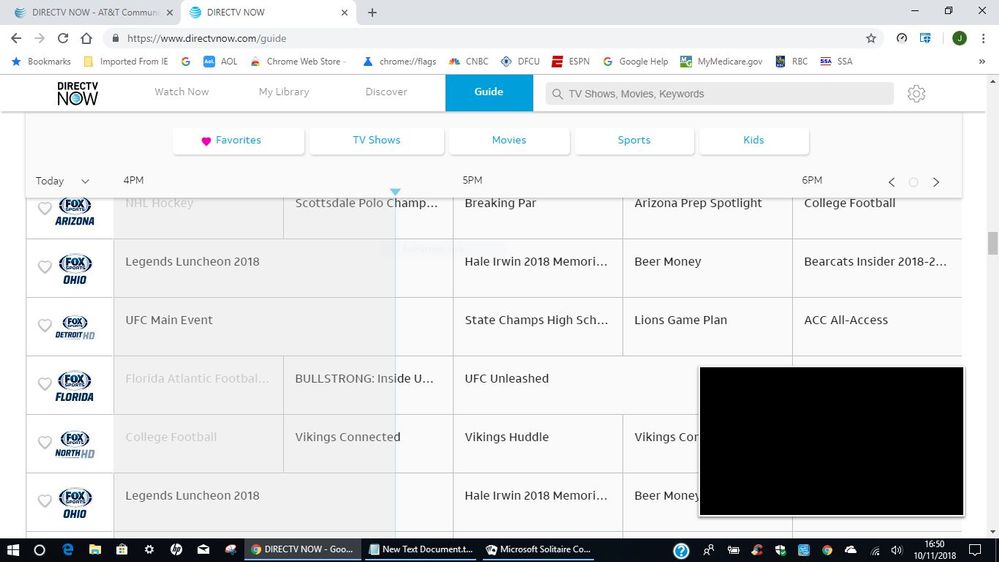Click the DIRECTV NOW logo

click(77, 93)
